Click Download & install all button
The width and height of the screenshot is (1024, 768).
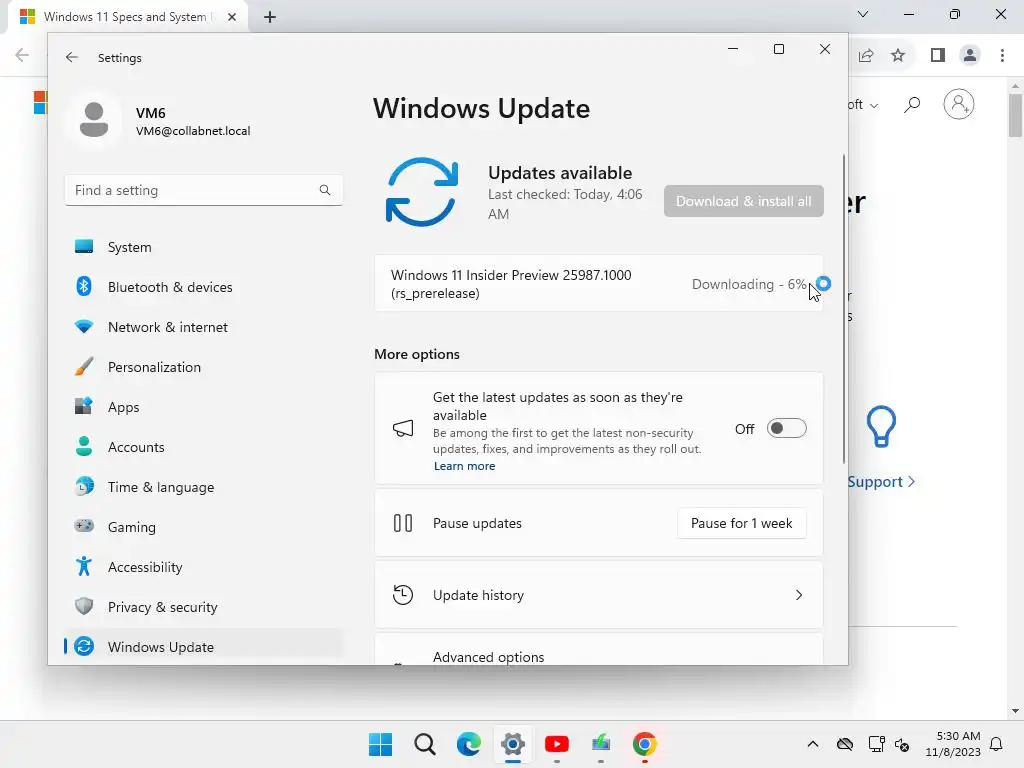744,201
